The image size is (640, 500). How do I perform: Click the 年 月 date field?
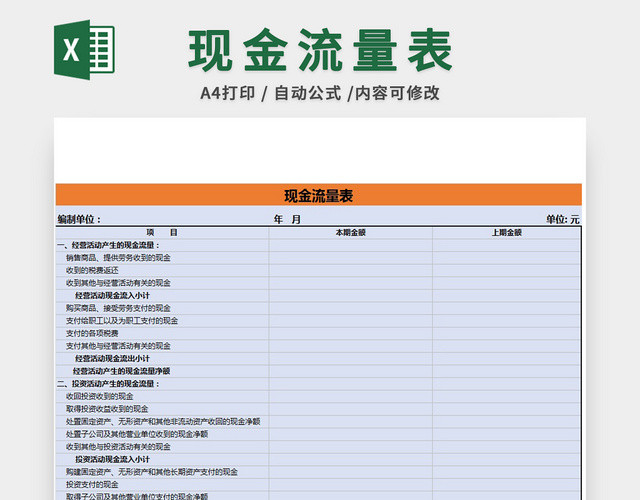(x=287, y=219)
